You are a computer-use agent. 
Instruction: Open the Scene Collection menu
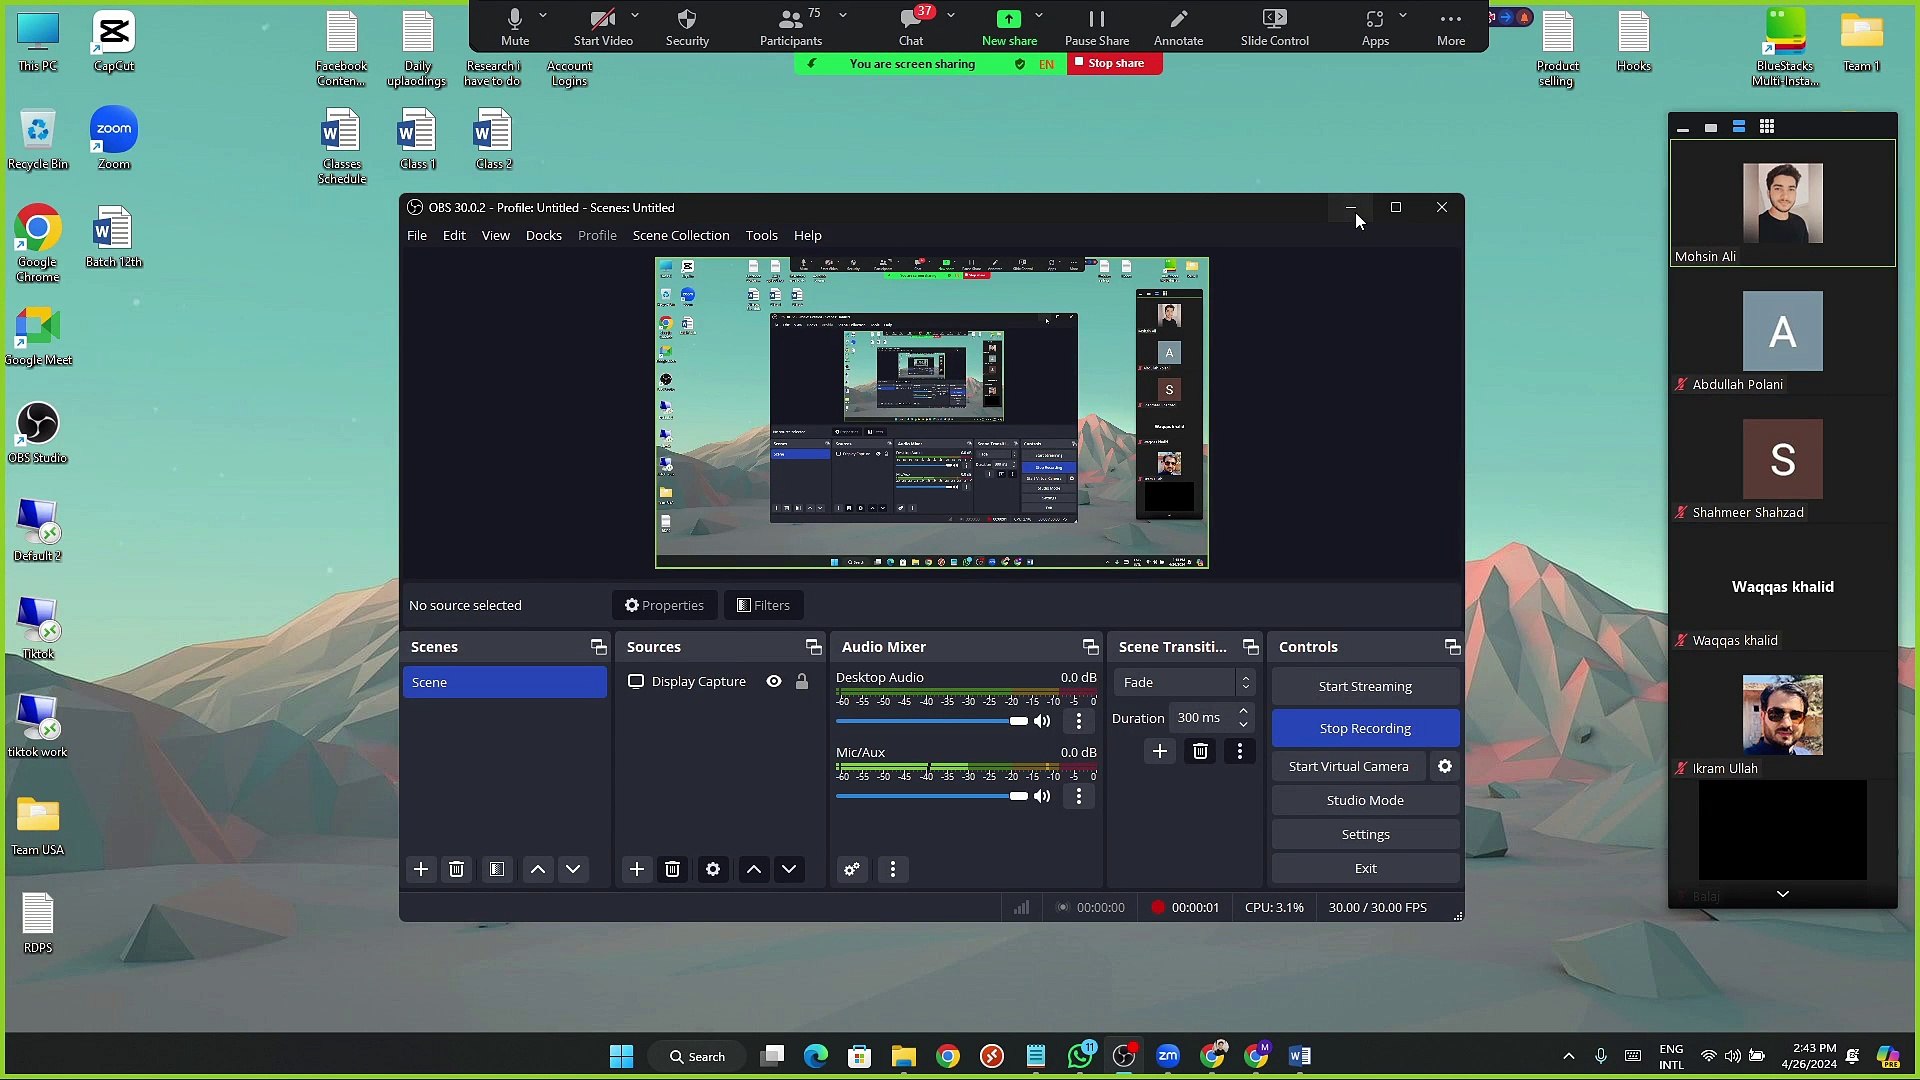(x=680, y=235)
